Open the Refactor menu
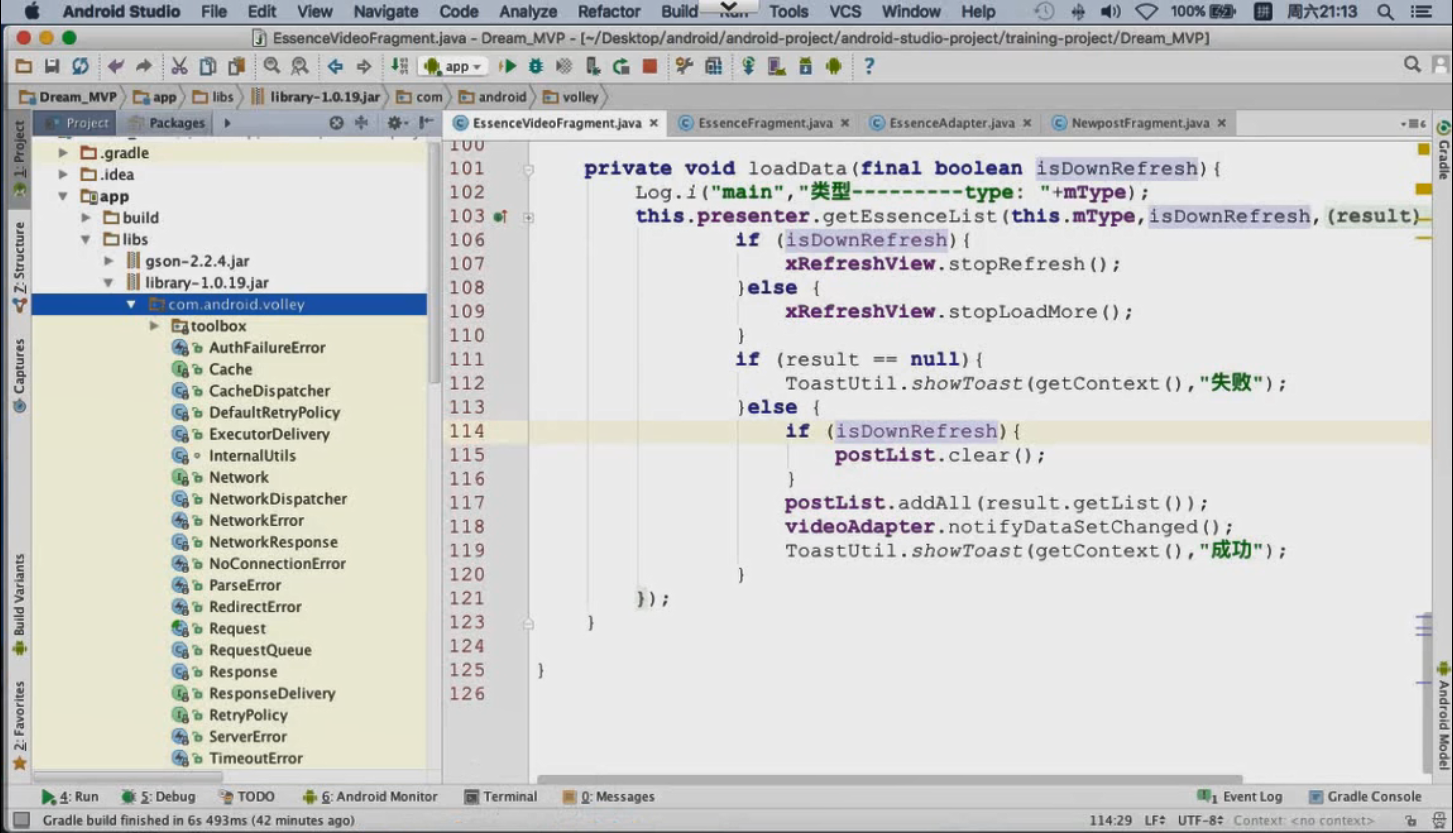Viewport: 1453px width, 833px height. click(608, 12)
